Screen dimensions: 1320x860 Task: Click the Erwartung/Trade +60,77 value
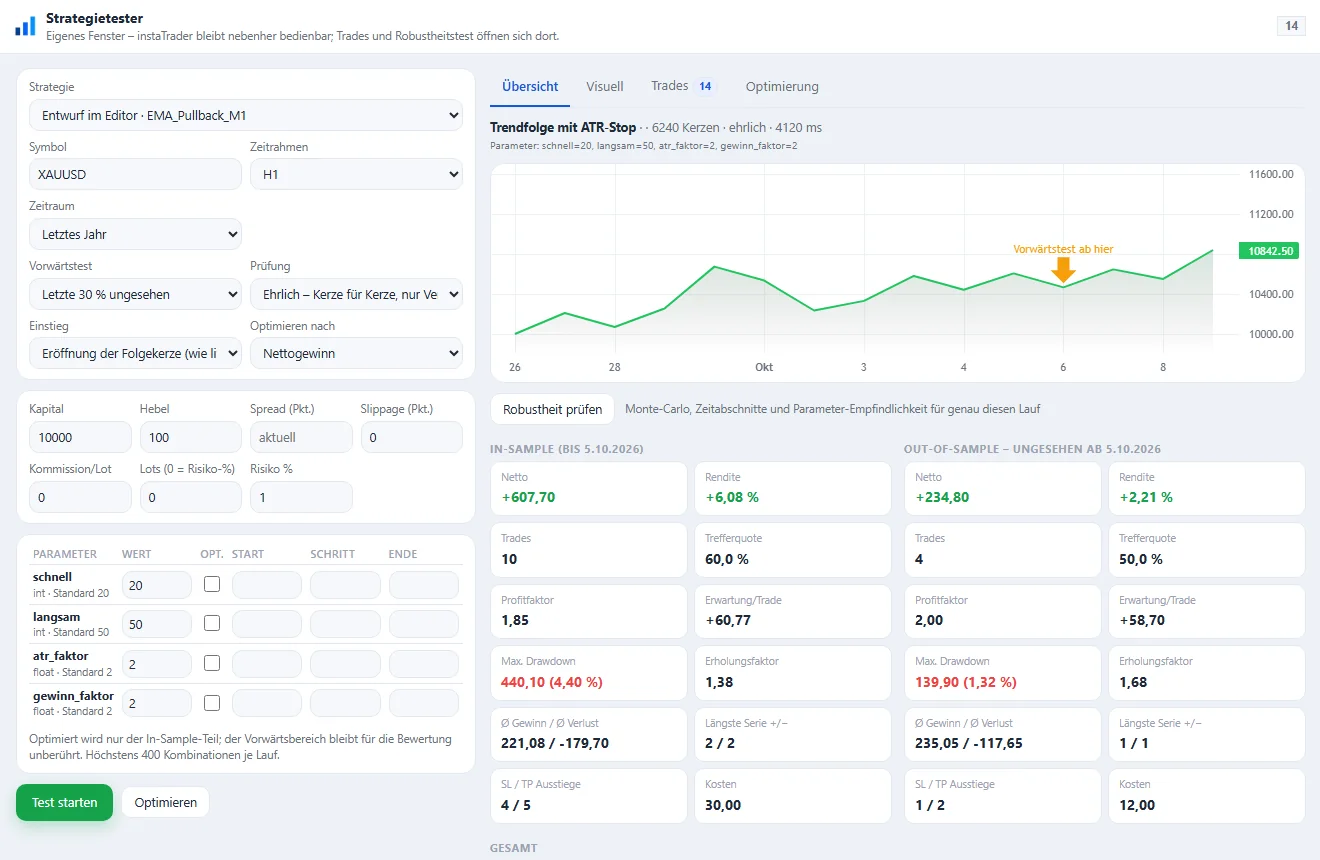point(729,620)
